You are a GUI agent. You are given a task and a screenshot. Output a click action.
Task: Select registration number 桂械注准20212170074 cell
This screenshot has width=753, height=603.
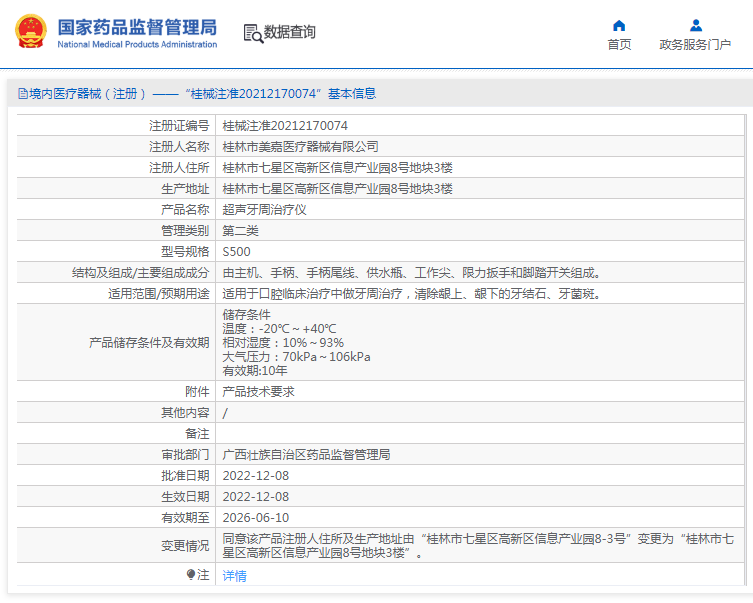285,126
